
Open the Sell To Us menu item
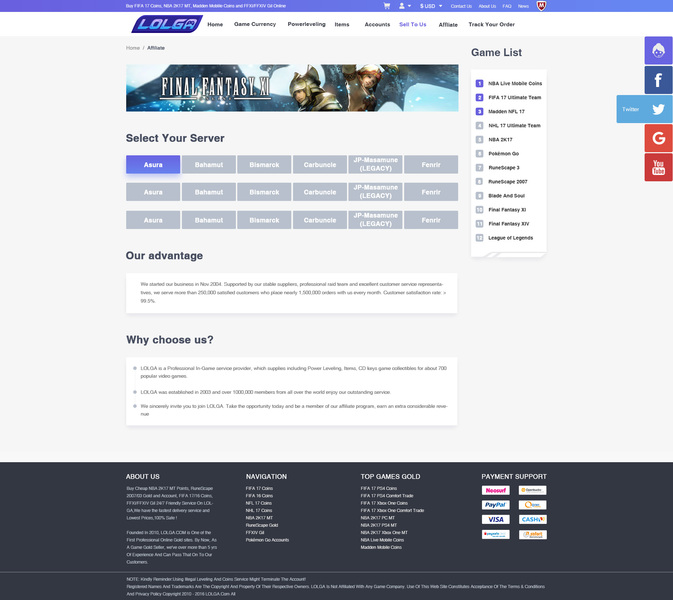click(412, 24)
